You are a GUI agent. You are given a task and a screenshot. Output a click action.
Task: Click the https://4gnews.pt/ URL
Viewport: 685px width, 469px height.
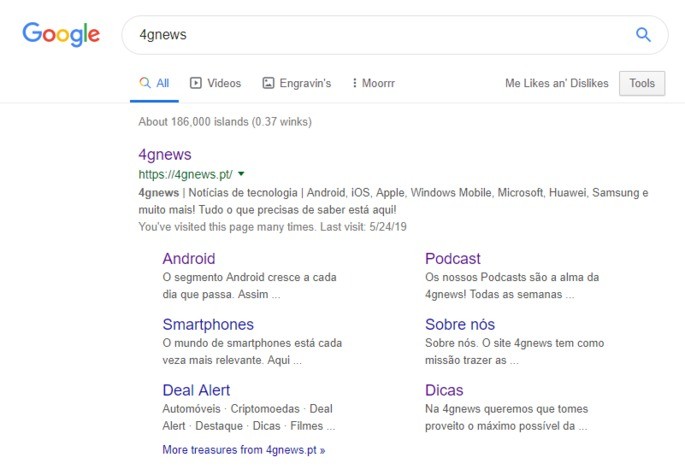tap(185, 174)
